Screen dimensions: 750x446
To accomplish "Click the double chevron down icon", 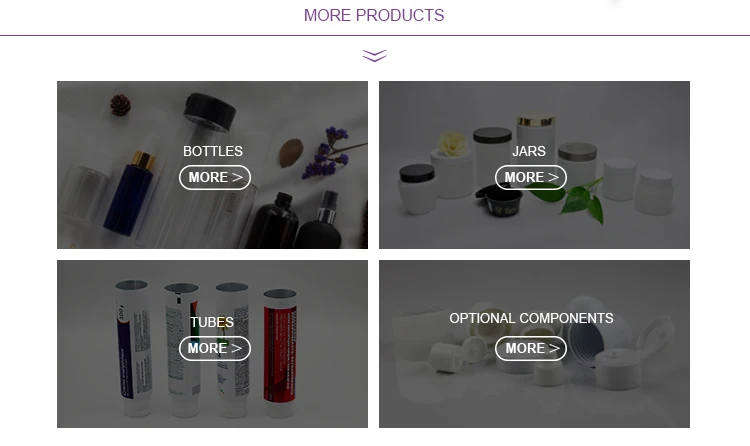I will click(374, 56).
